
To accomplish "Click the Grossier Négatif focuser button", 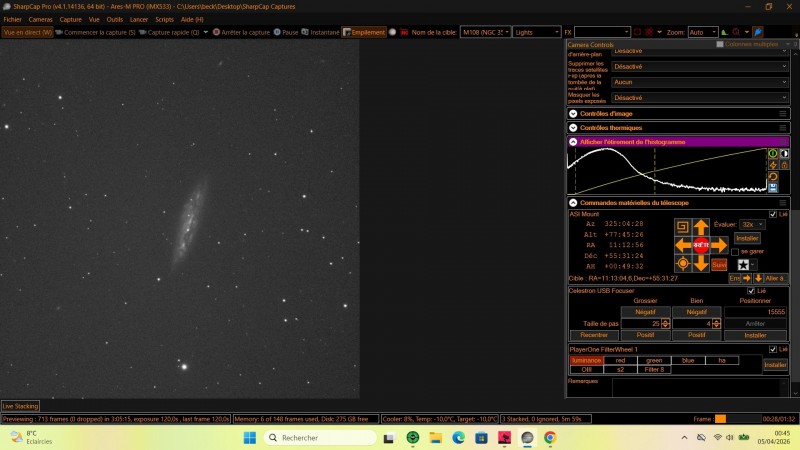I will (645, 312).
